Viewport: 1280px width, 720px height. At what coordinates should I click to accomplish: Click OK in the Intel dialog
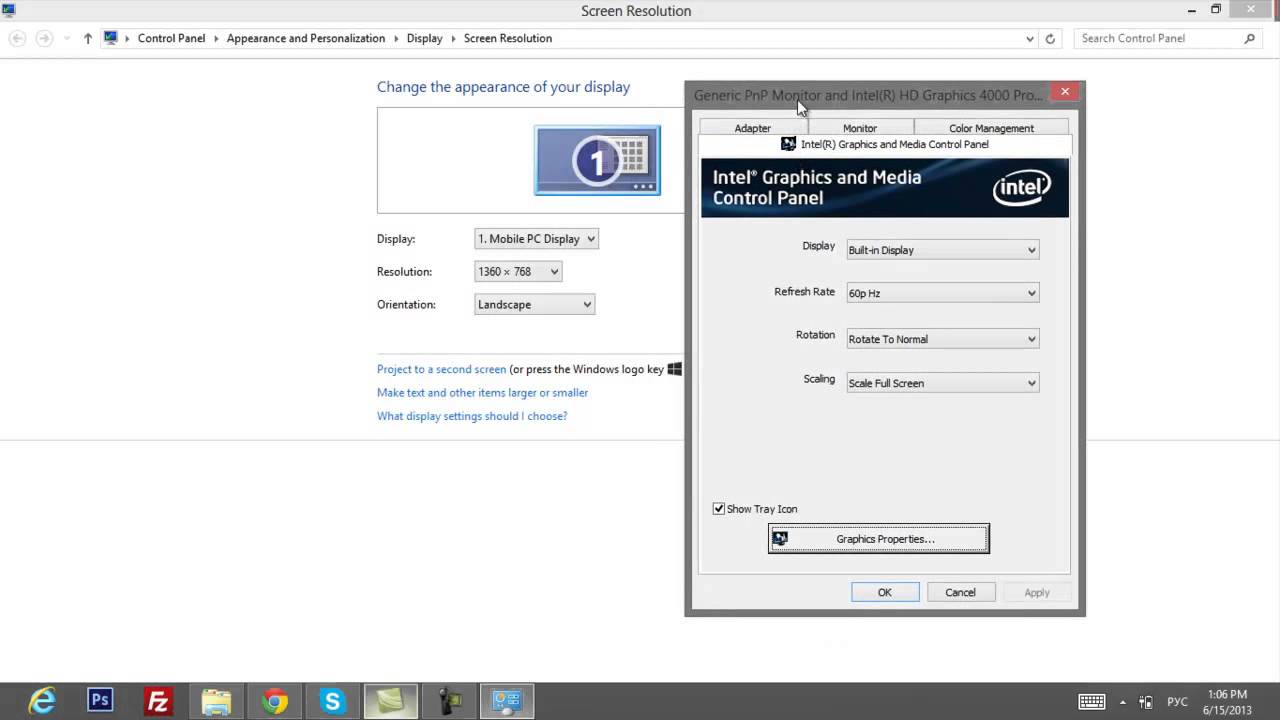885,593
